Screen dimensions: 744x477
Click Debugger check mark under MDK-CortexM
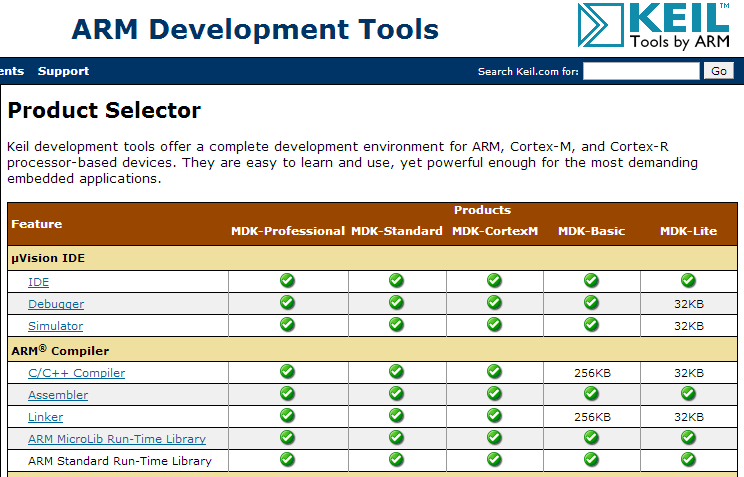tap(494, 302)
